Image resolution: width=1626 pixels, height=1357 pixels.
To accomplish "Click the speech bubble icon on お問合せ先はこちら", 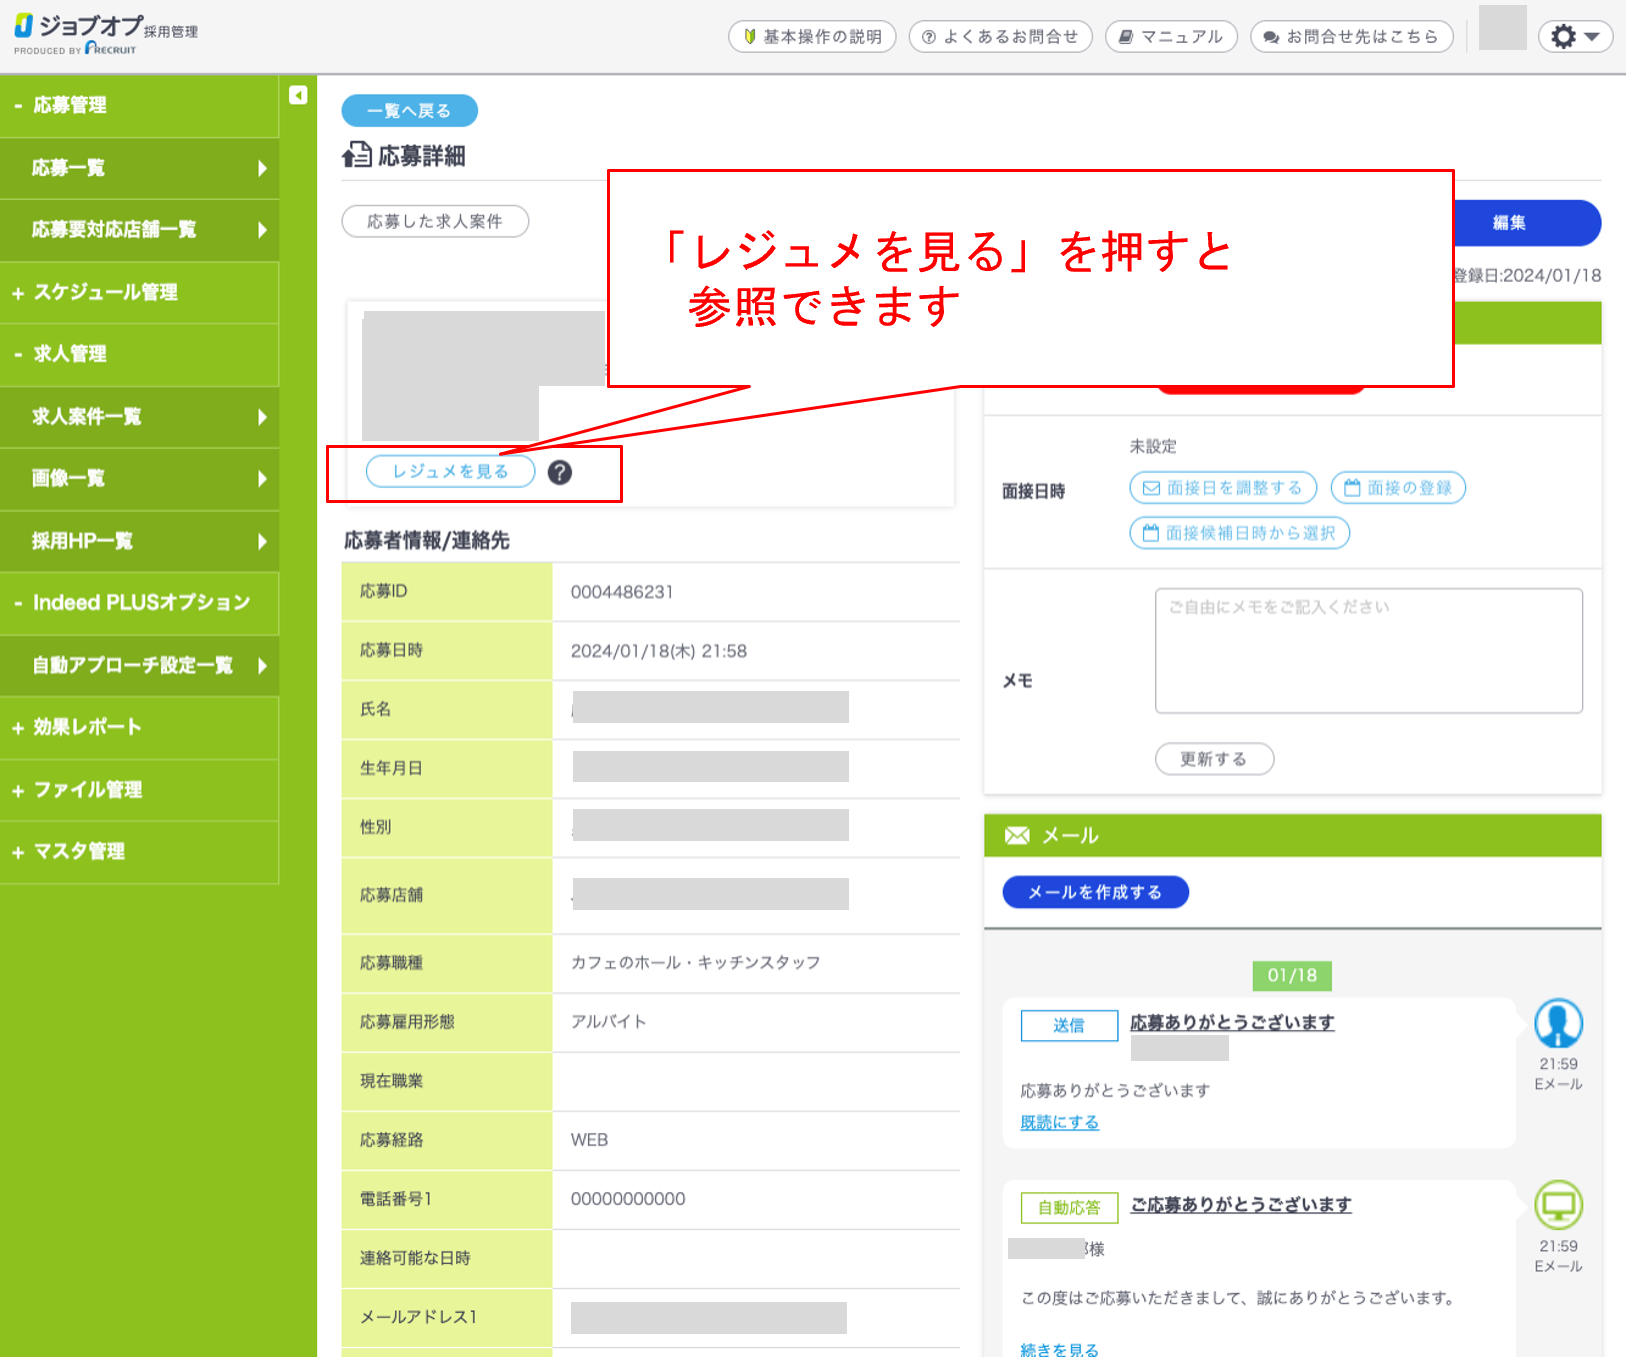I will pos(1269,36).
